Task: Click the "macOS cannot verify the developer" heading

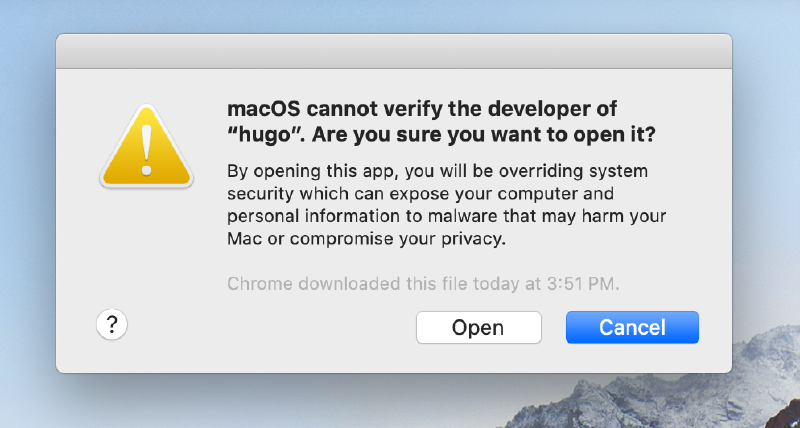Action: click(422, 108)
